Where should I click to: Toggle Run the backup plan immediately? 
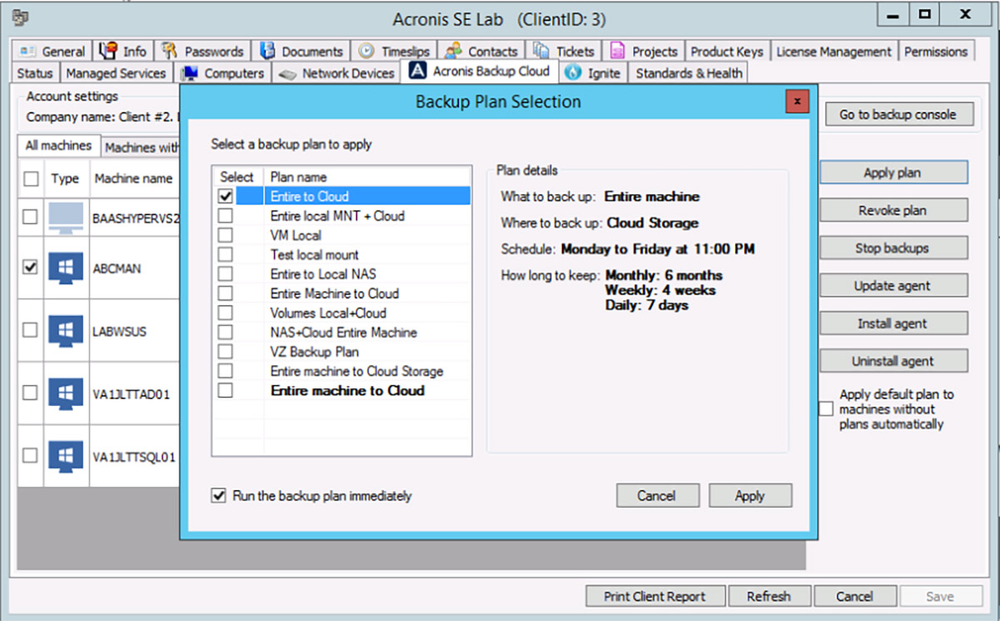(219, 495)
